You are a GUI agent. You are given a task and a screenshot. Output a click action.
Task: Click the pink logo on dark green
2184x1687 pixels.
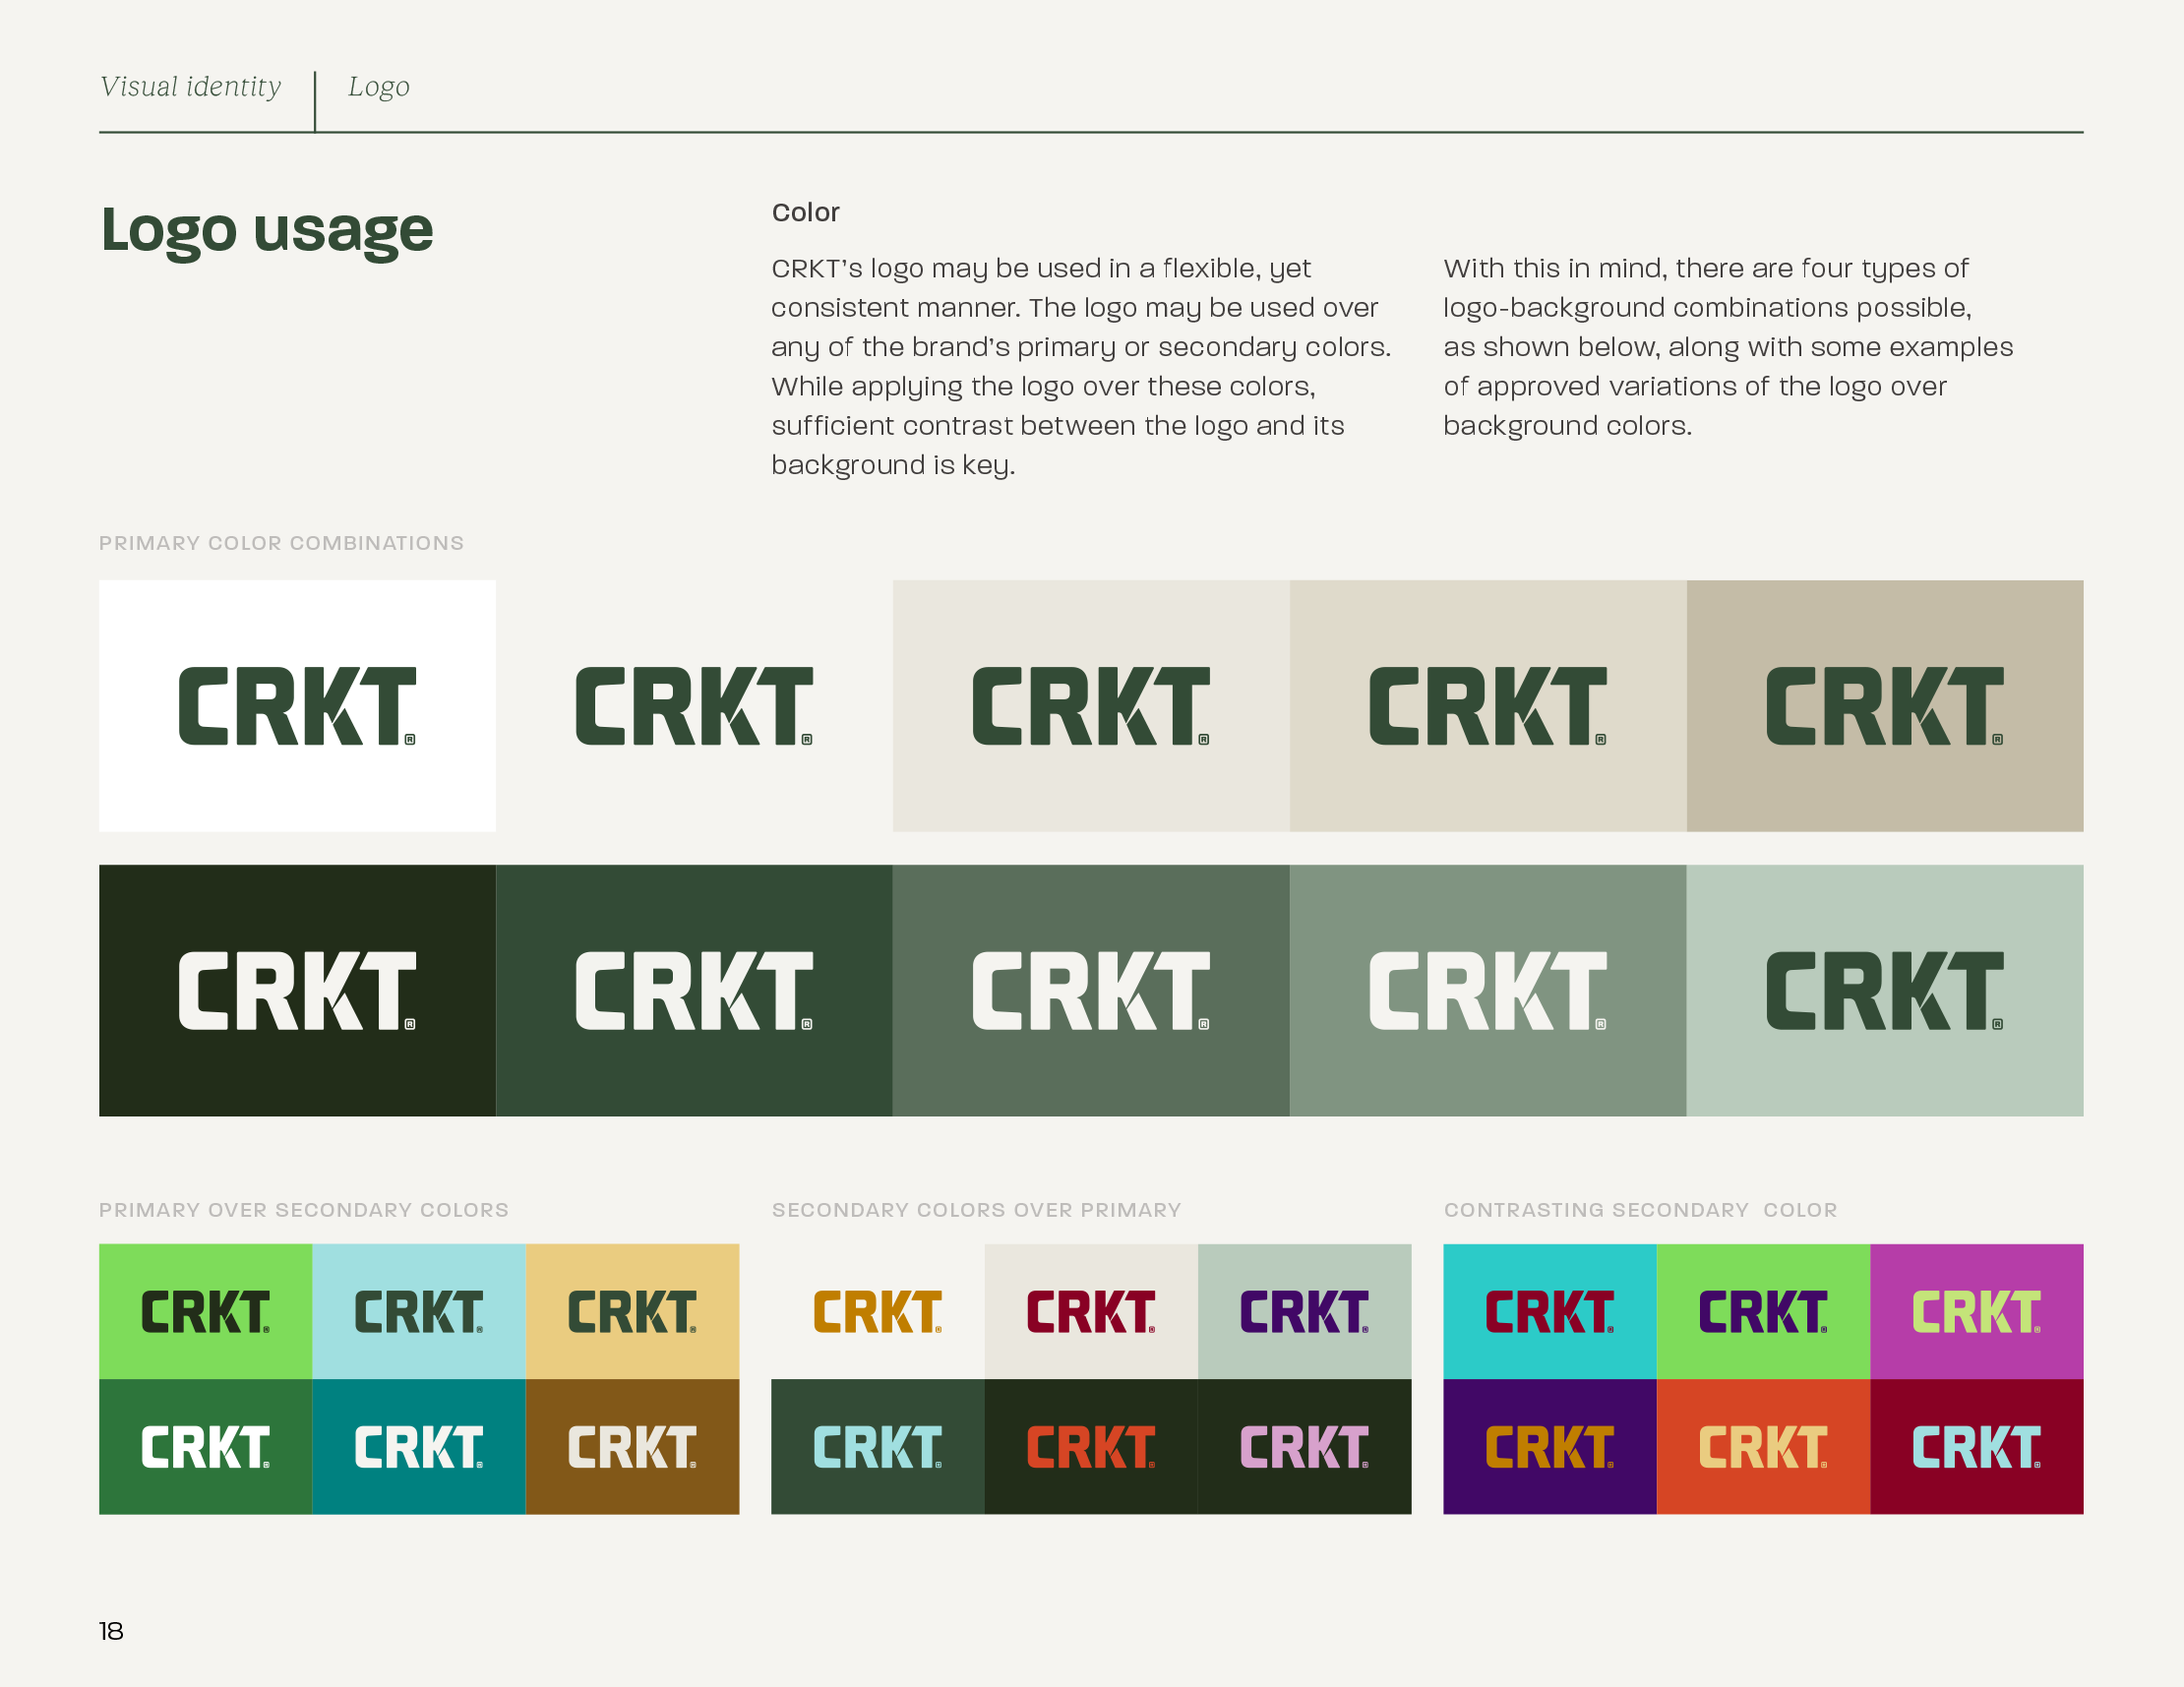point(1304,1446)
